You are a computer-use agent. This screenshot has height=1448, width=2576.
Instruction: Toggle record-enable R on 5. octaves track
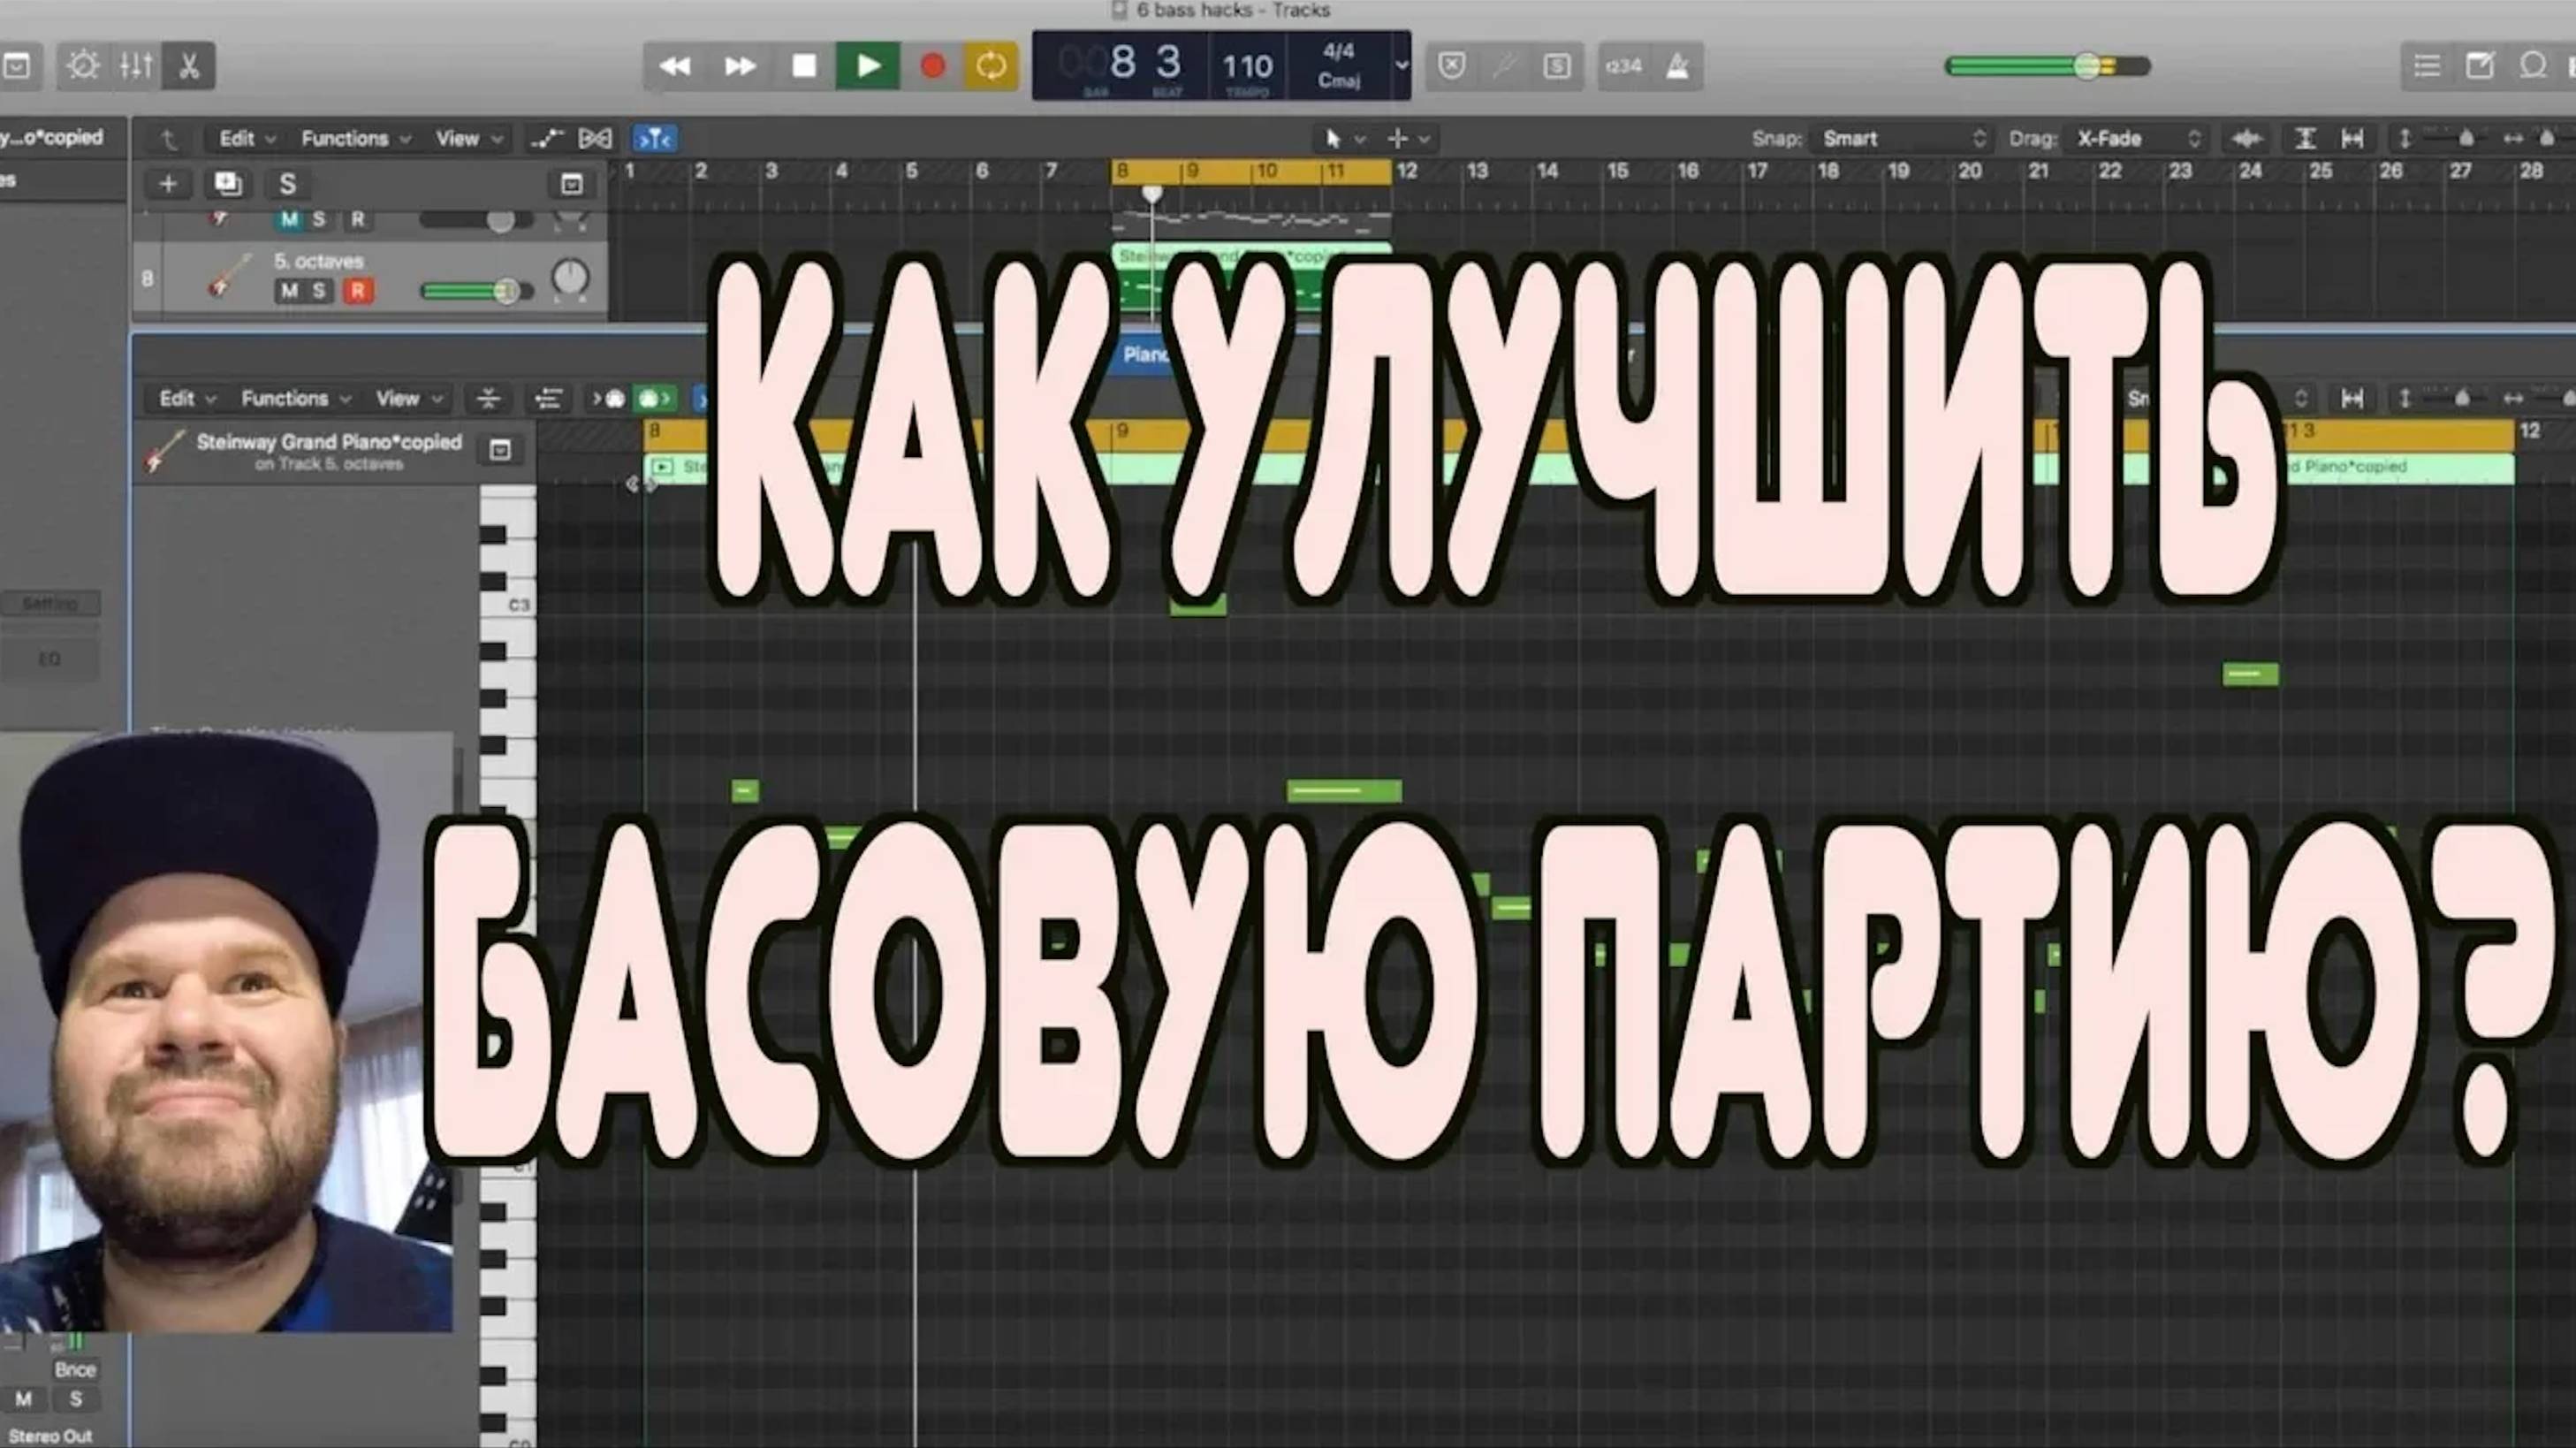pos(358,290)
